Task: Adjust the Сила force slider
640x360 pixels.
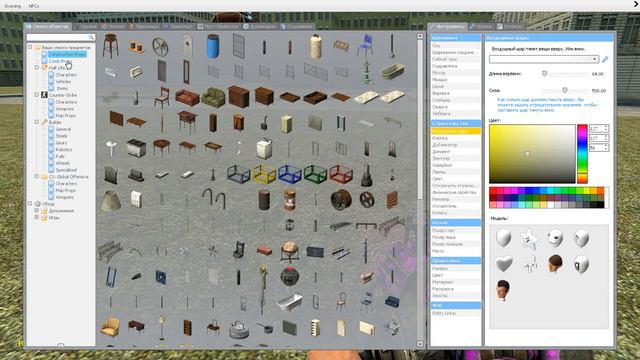Action: tap(565, 90)
